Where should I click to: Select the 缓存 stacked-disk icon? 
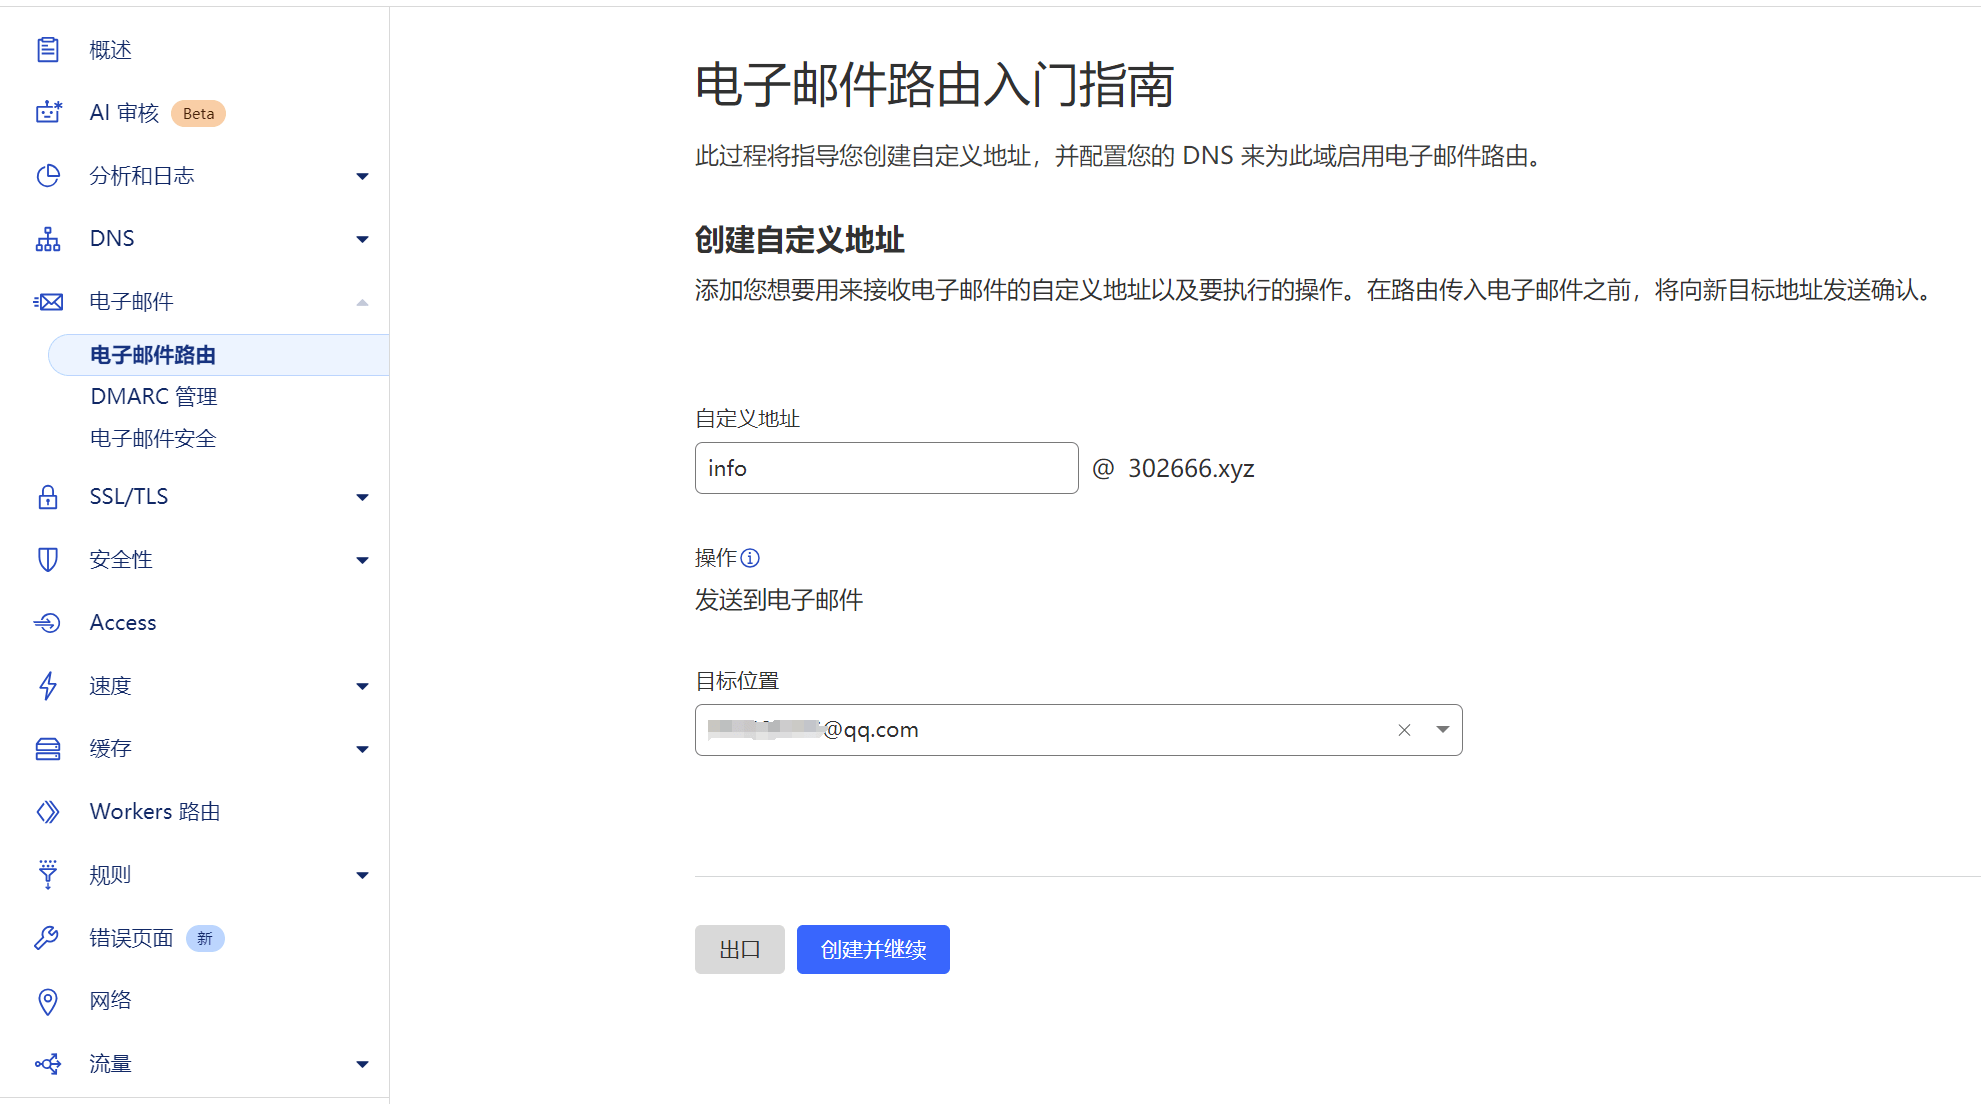[48, 748]
